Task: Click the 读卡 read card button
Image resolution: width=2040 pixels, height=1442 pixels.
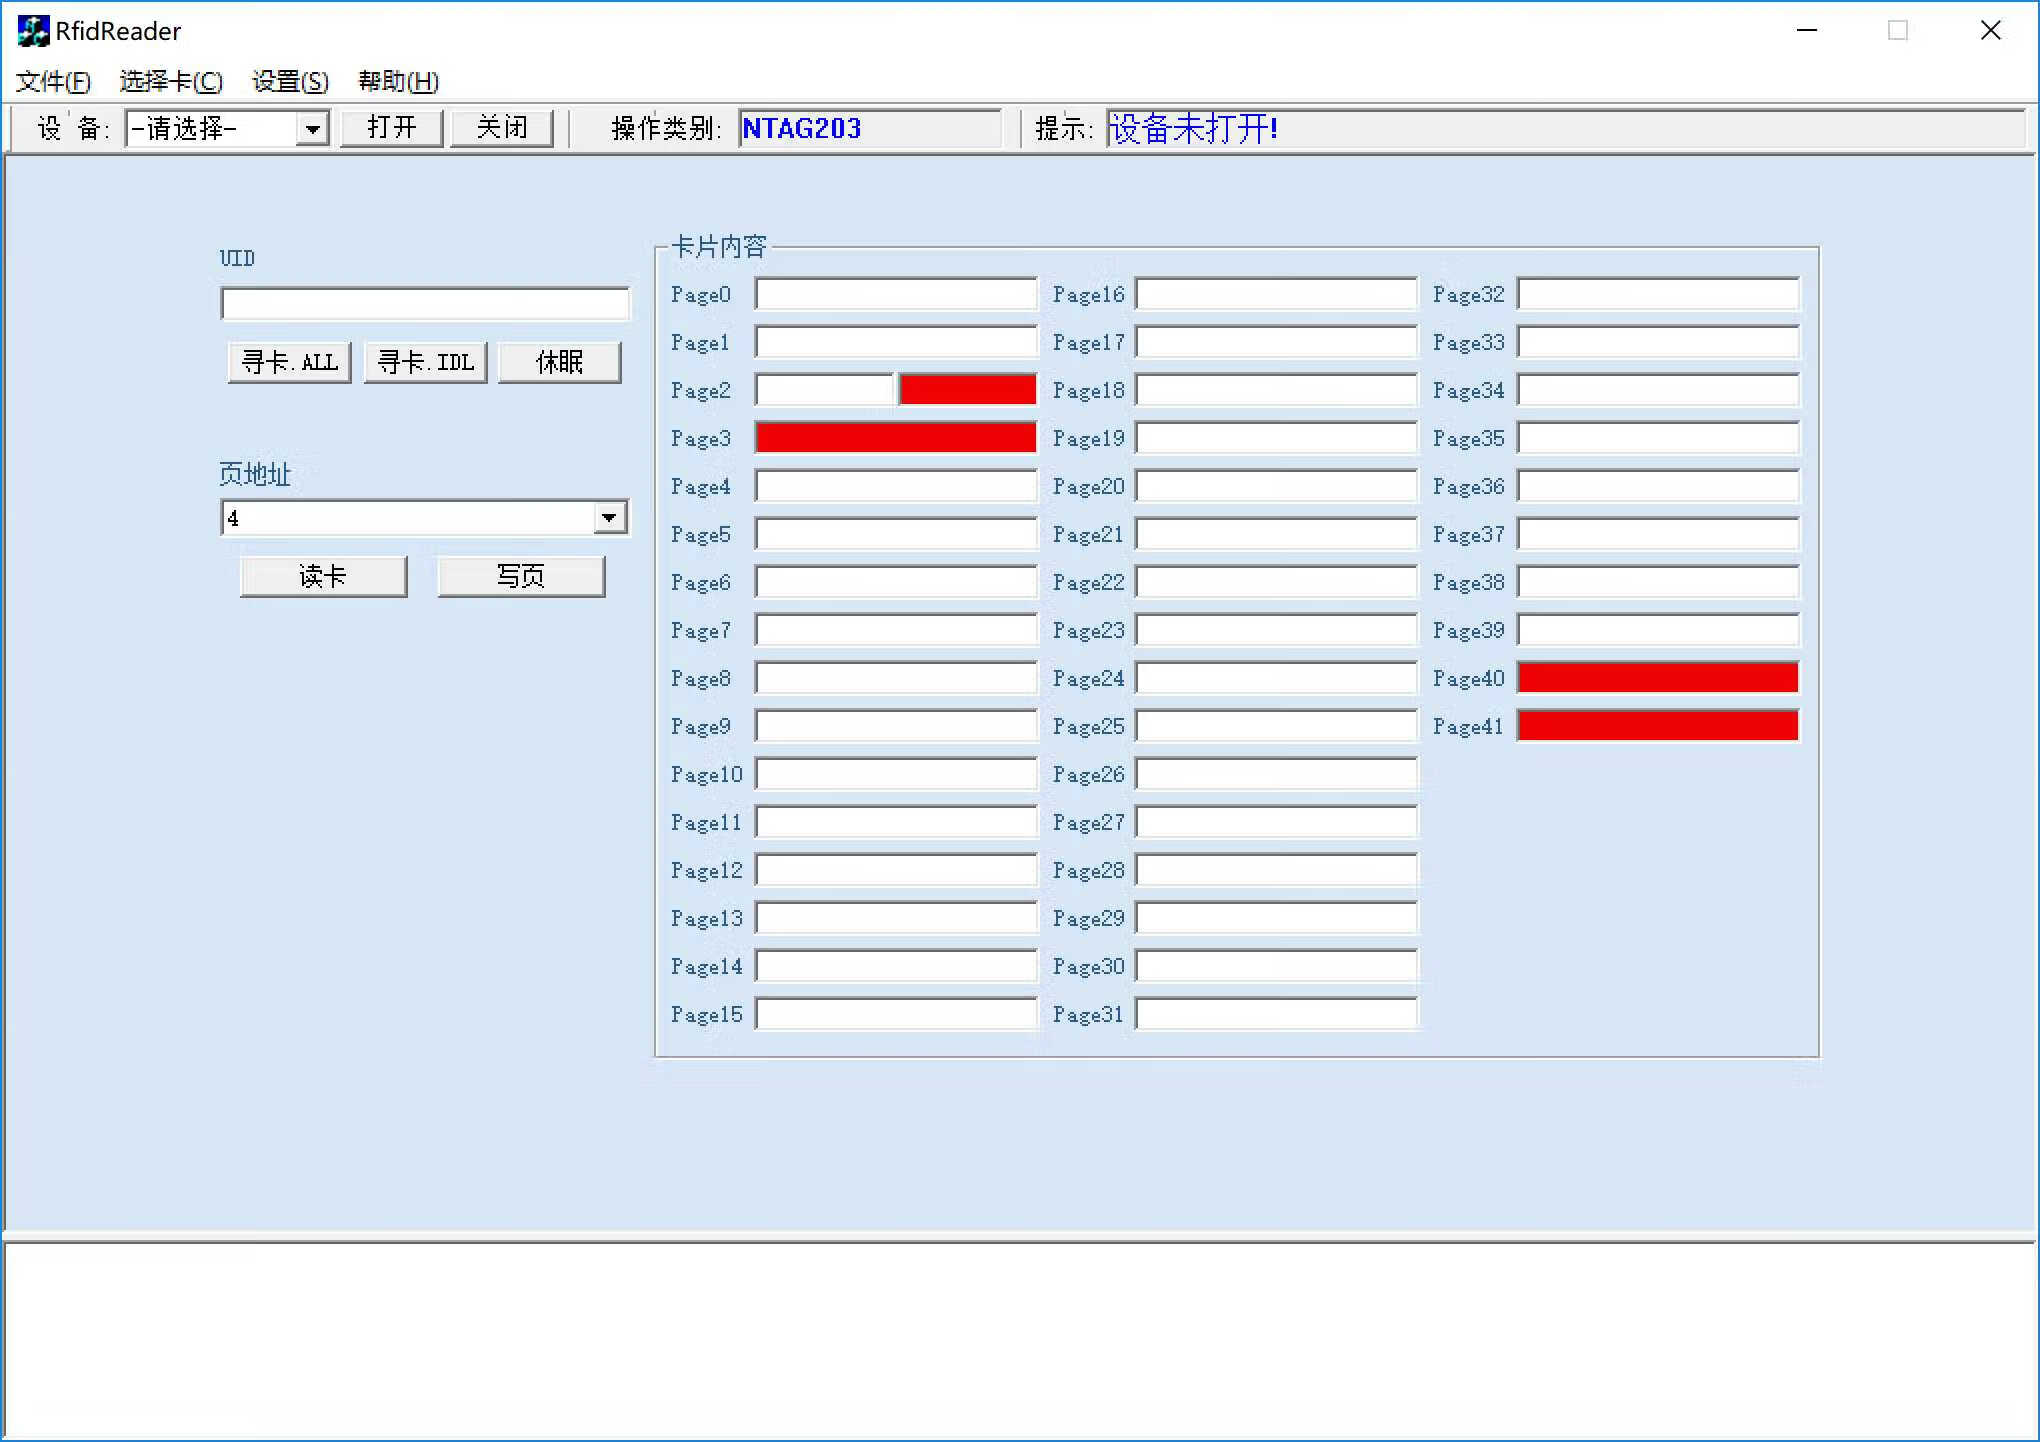Action: pos(323,576)
